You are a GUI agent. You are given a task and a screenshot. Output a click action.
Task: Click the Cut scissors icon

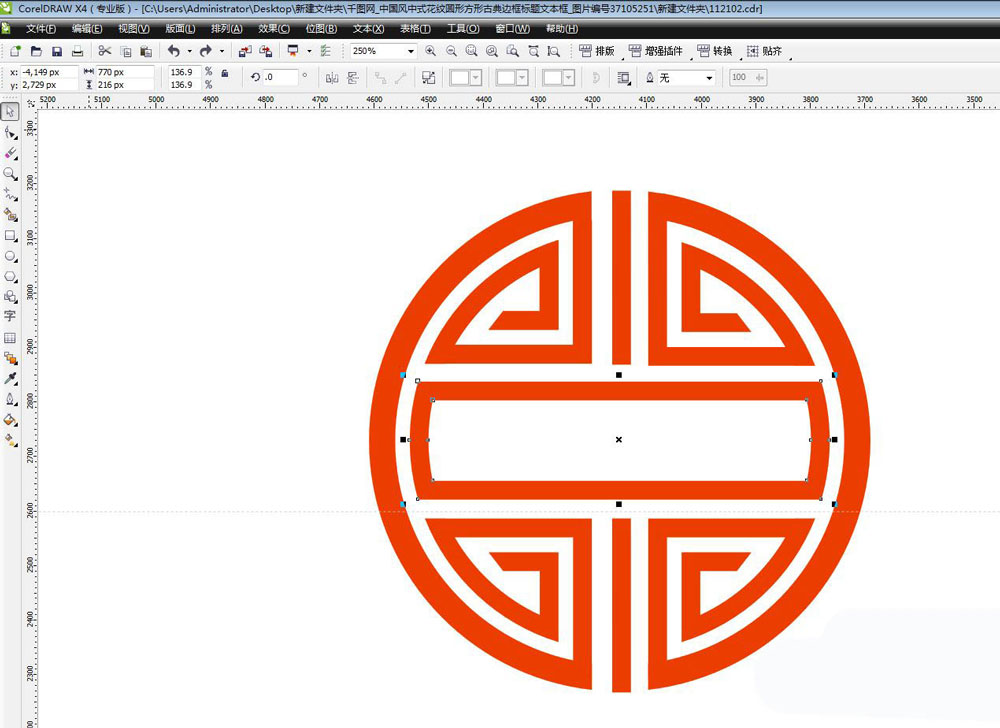pos(104,51)
